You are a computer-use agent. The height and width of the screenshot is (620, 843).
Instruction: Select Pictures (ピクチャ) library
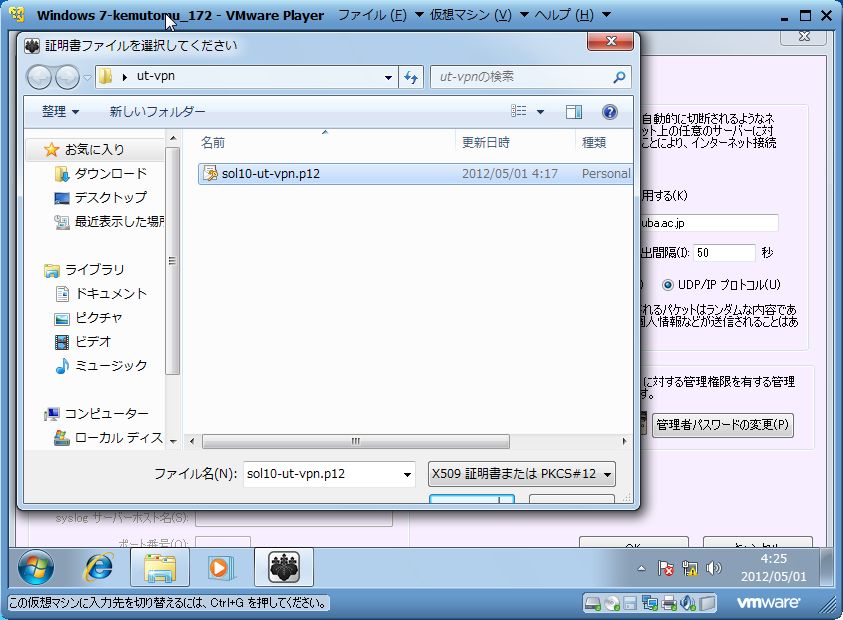[x=89, y=318]
